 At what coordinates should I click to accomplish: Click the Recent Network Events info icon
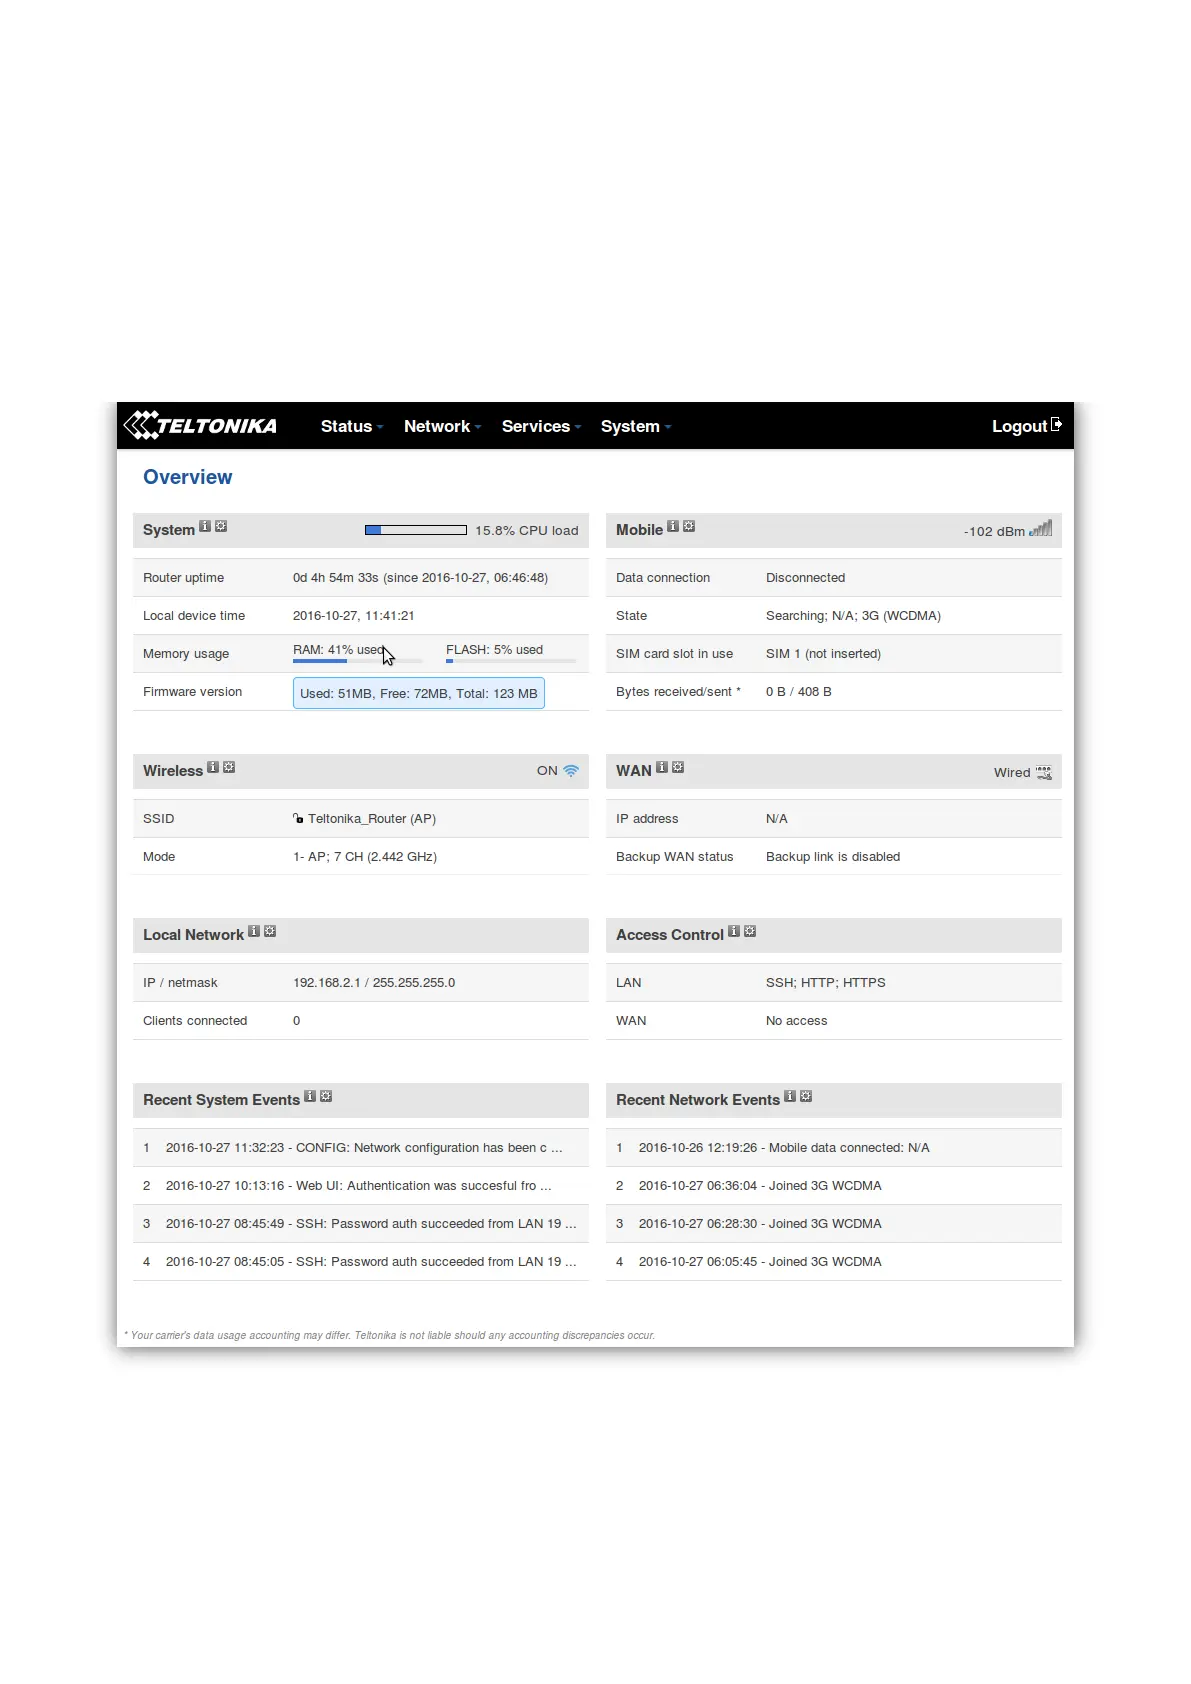pyautogui.click(x=790, y=1096)
